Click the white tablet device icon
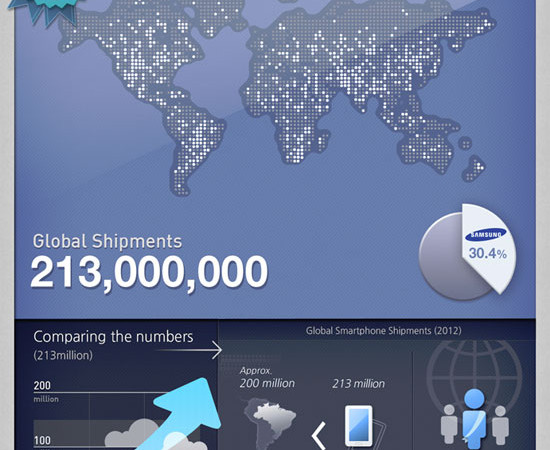Image resolution: width=550 pixels, height=450 pixels. pyautogui.click(x=359, y=426)
